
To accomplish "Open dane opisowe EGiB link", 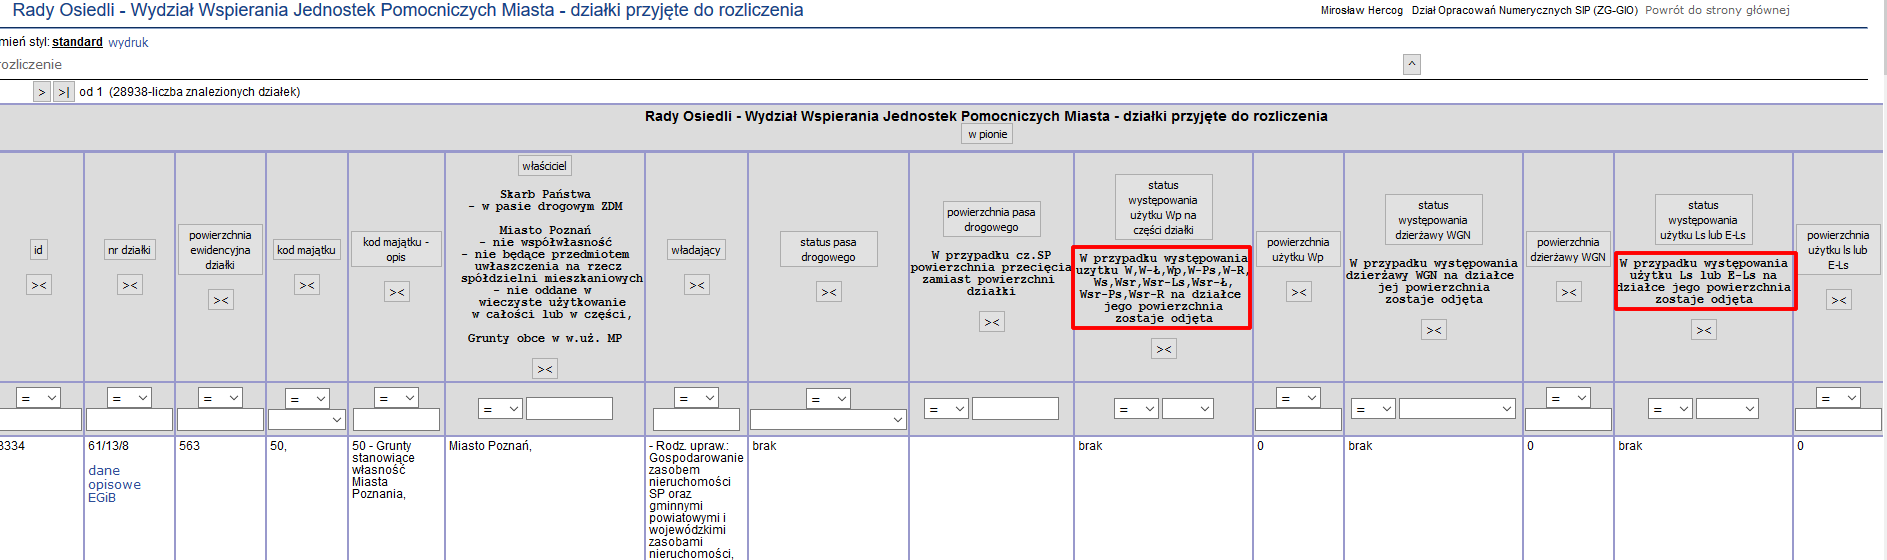I will (x=114, y=484).
